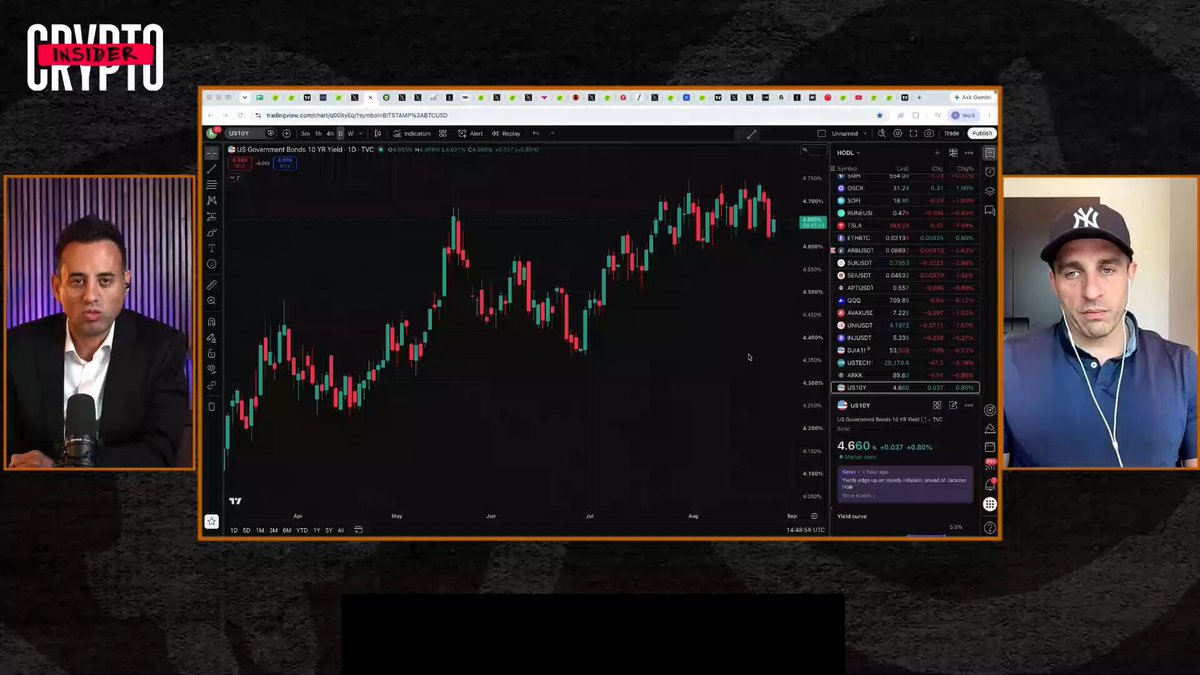Lock all drawing tools

212,353
